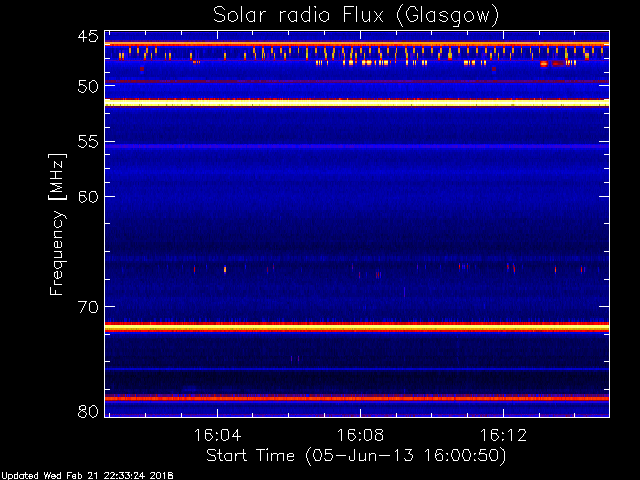This screenshot has width=640, height=480.
Task: Click the 80 frequency tick label
Action: [x=88, y=411]
